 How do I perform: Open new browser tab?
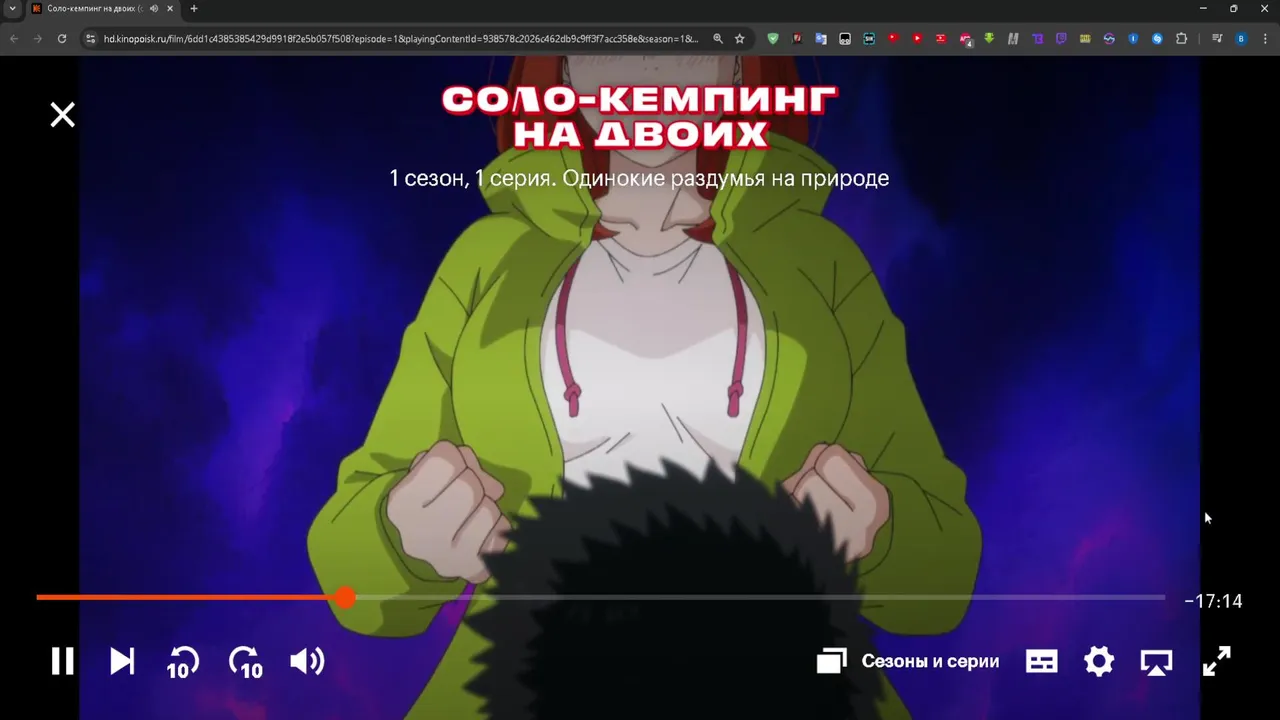coord(194,9)
